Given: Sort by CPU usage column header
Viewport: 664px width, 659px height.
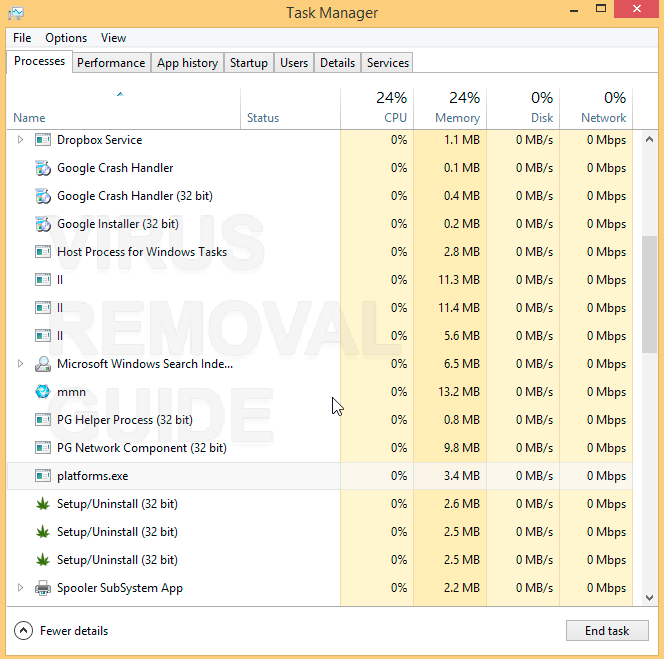Looking at the screenshot, I should [x=377, y=108].
